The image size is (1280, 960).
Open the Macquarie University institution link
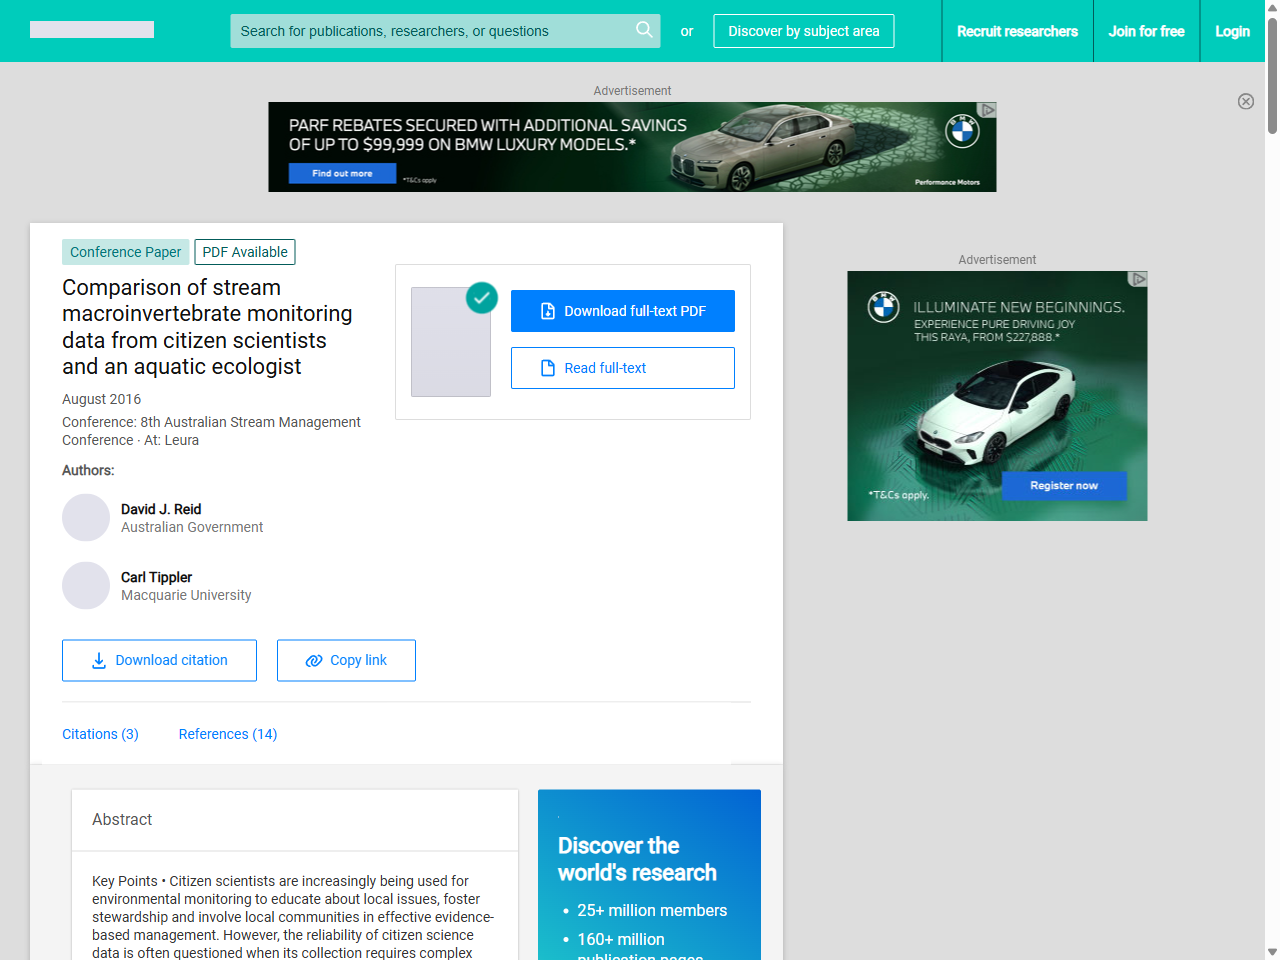[186, 595]
